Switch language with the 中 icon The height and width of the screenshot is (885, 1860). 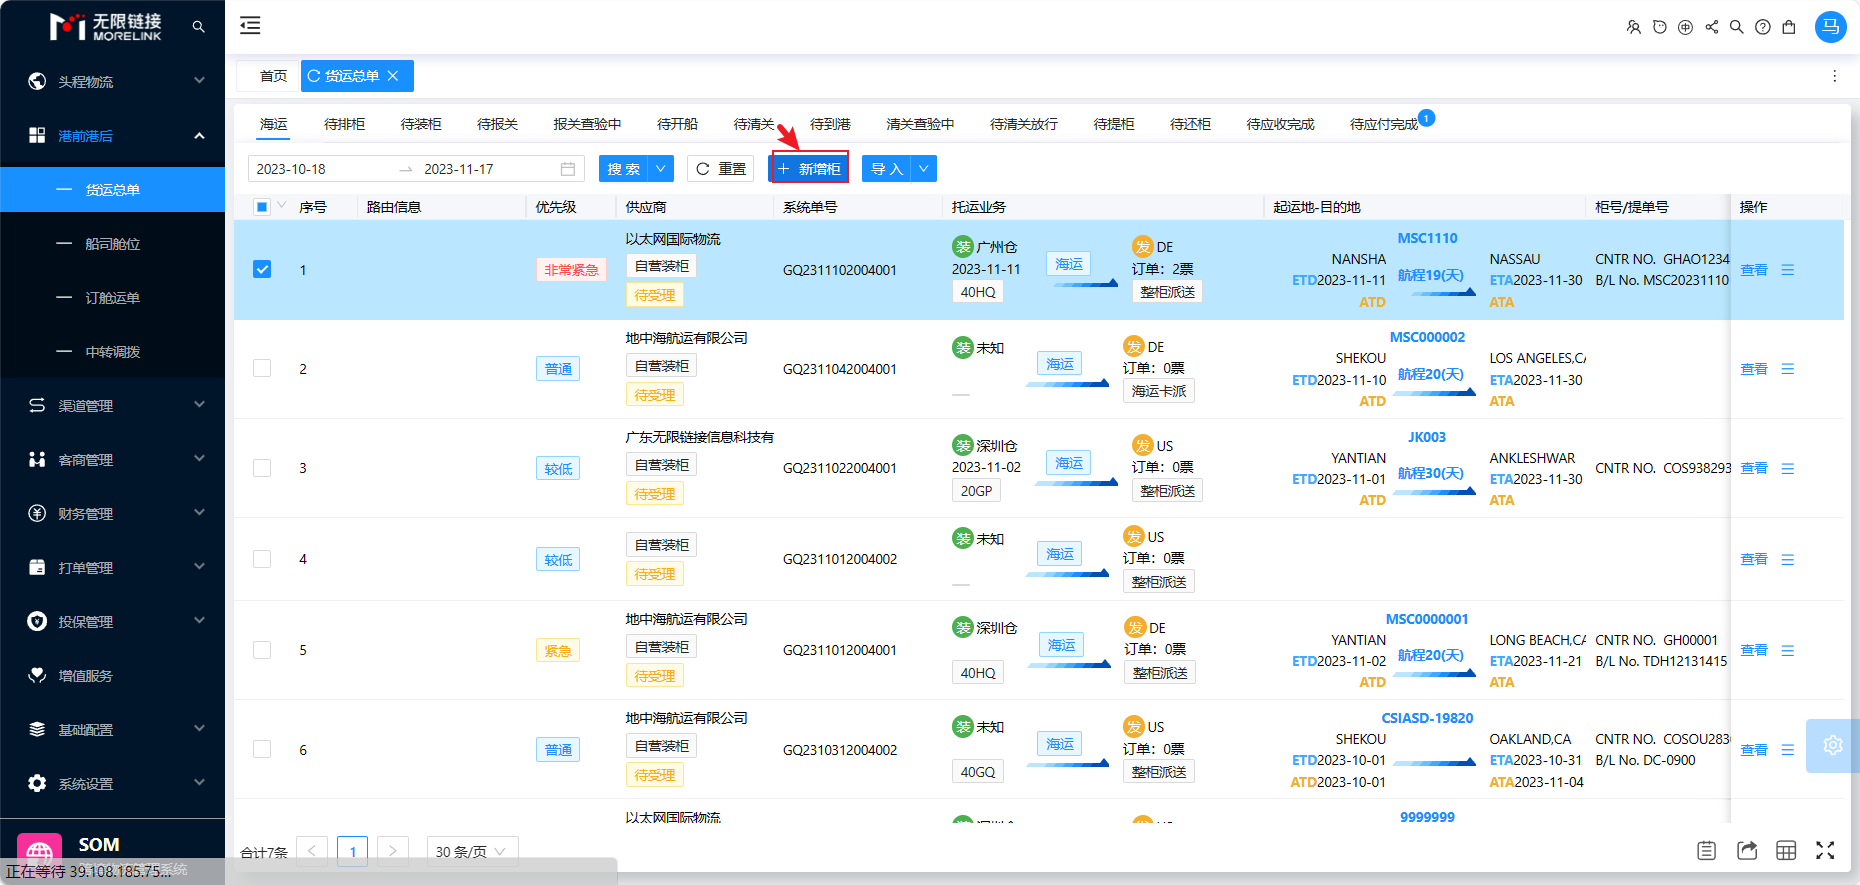click(1686, 27)
